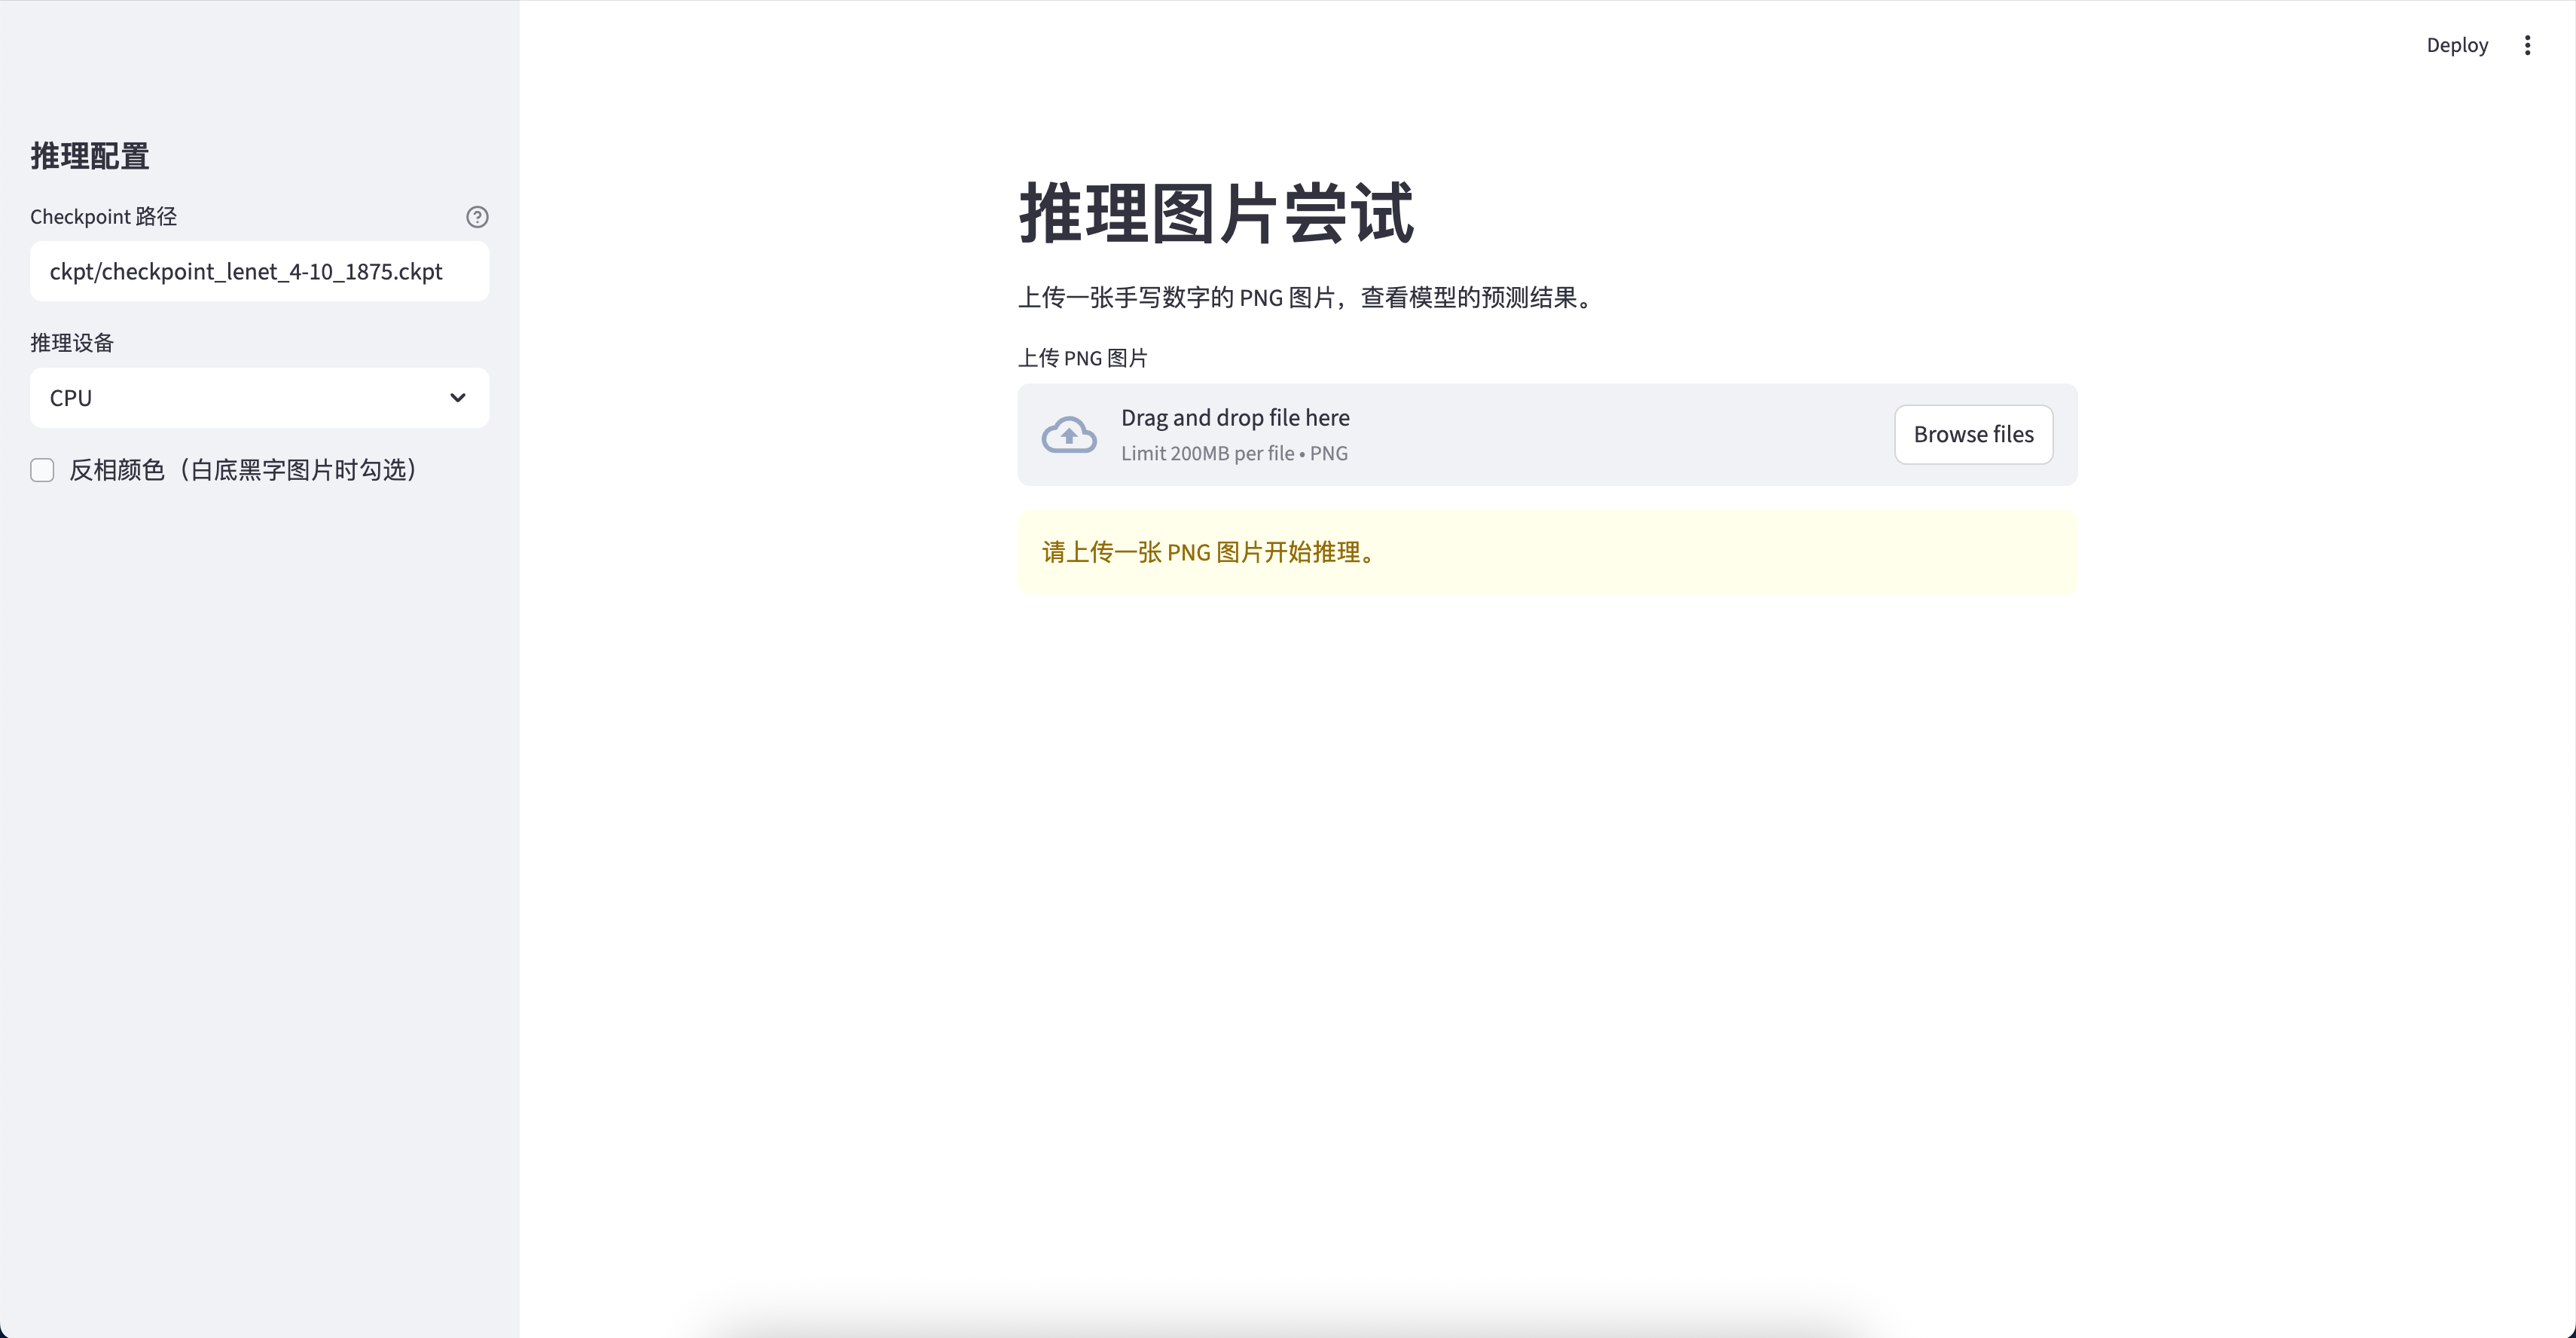Click the Checkpoint path help icon
Viewport: 2576px width, 1338px height.
point(477,217)
